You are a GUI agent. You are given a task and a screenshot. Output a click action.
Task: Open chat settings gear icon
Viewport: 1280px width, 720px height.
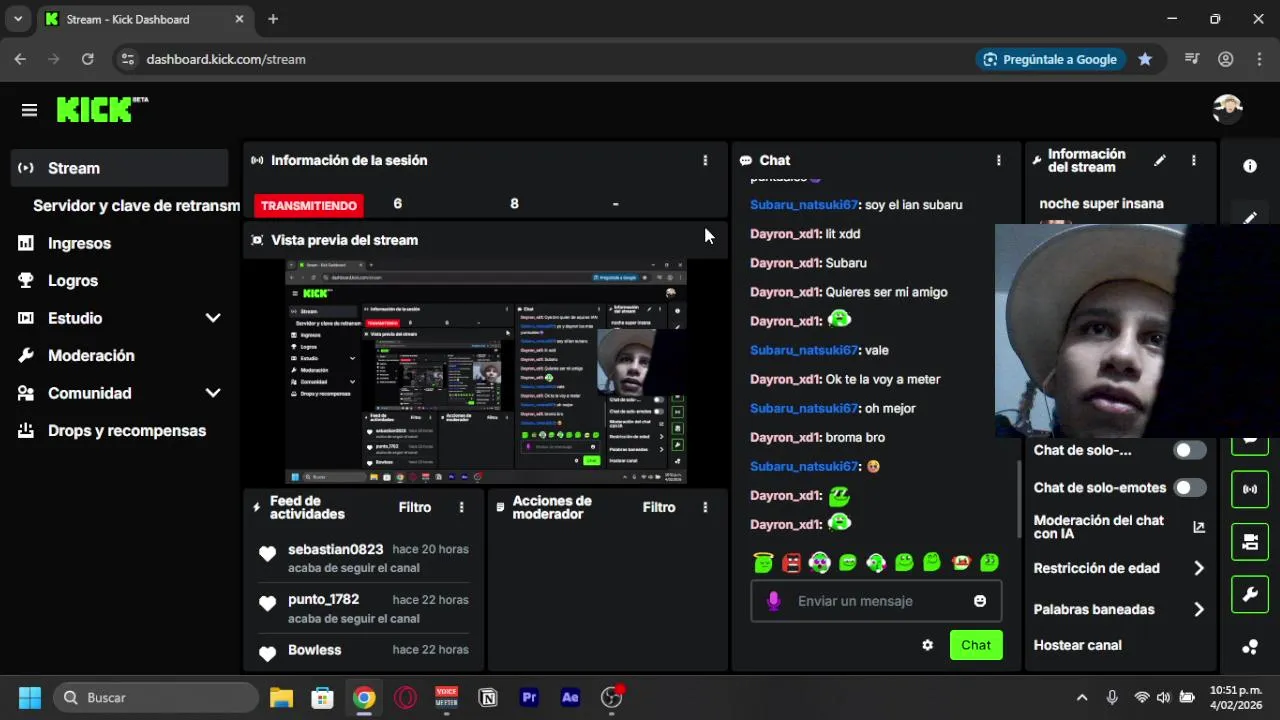pos(927,645)
